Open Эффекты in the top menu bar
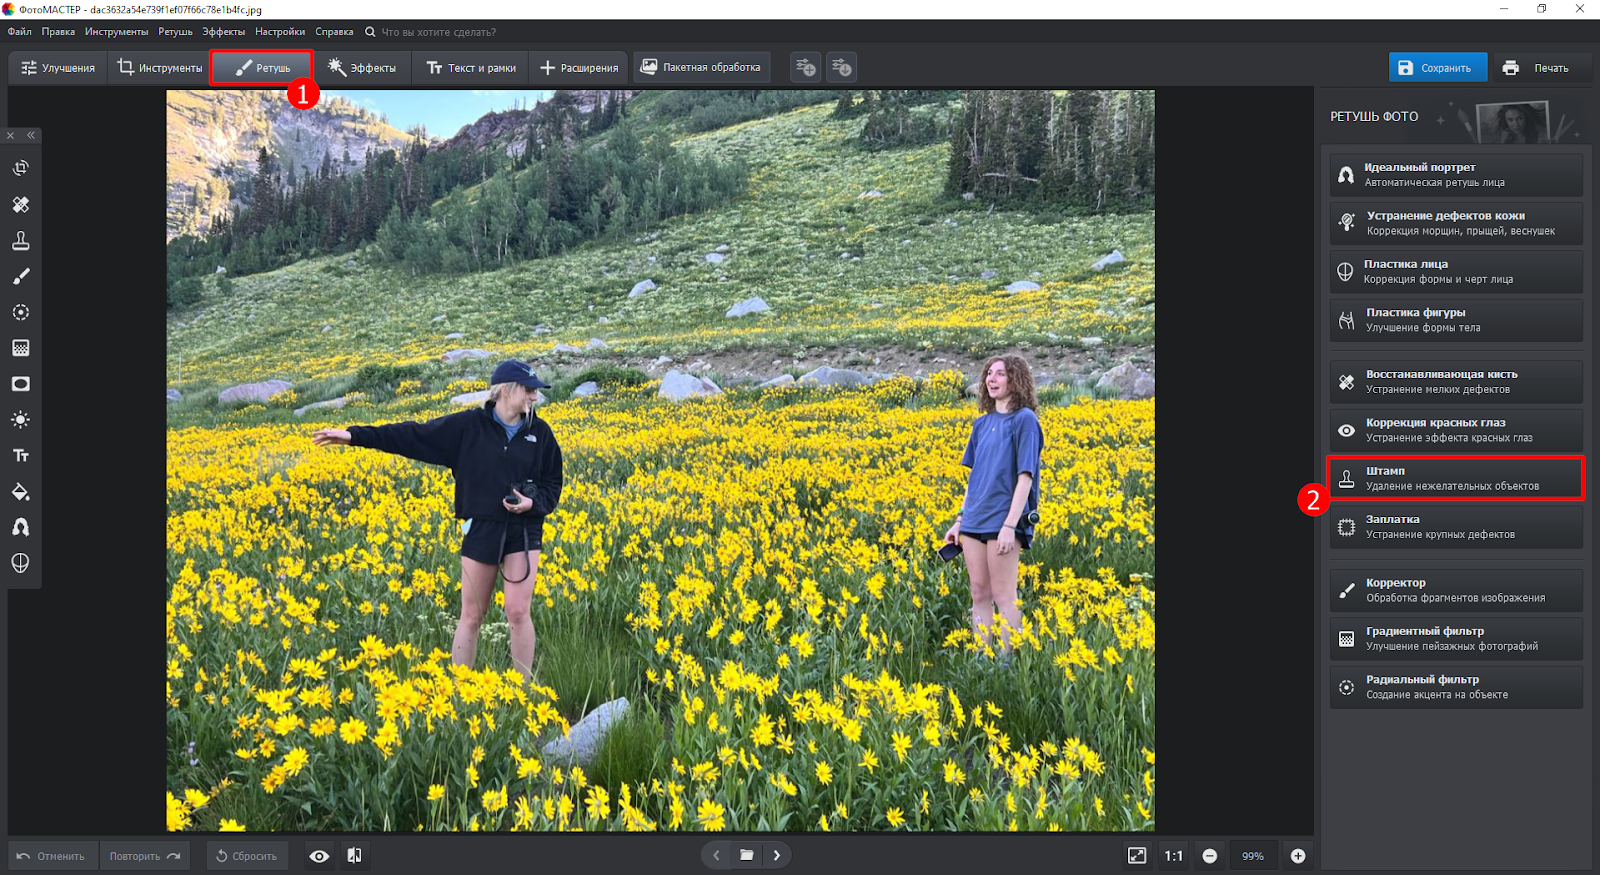This screenshot has height=875, width=1600. (223, 32)
